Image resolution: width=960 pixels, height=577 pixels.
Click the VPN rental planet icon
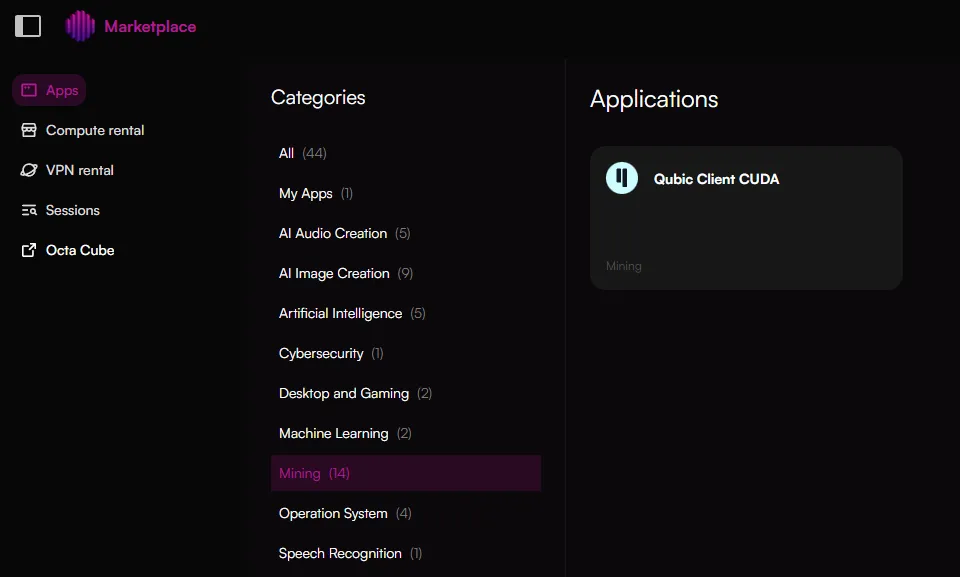(x=29, y=170)
